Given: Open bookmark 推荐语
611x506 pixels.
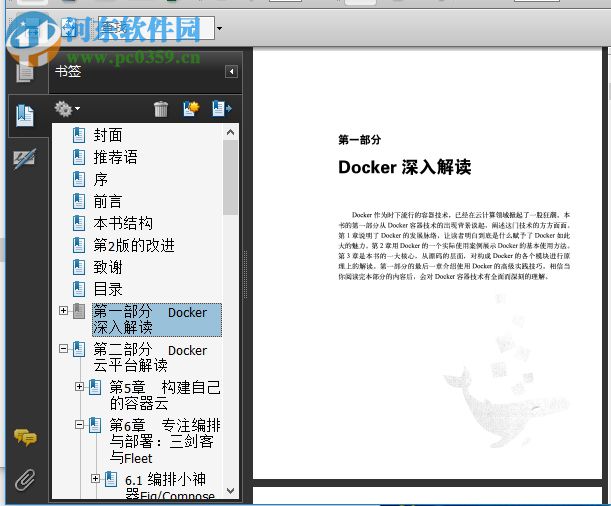Looking at the screenshot, I should click(x=115, y=157).
